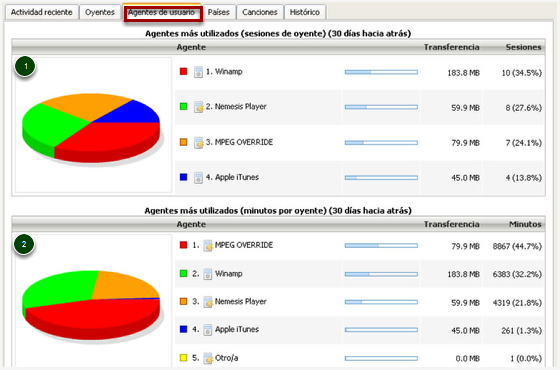The image size is (560, 370).
Task: Open the Países tab
Action: (x=218, y=12)
